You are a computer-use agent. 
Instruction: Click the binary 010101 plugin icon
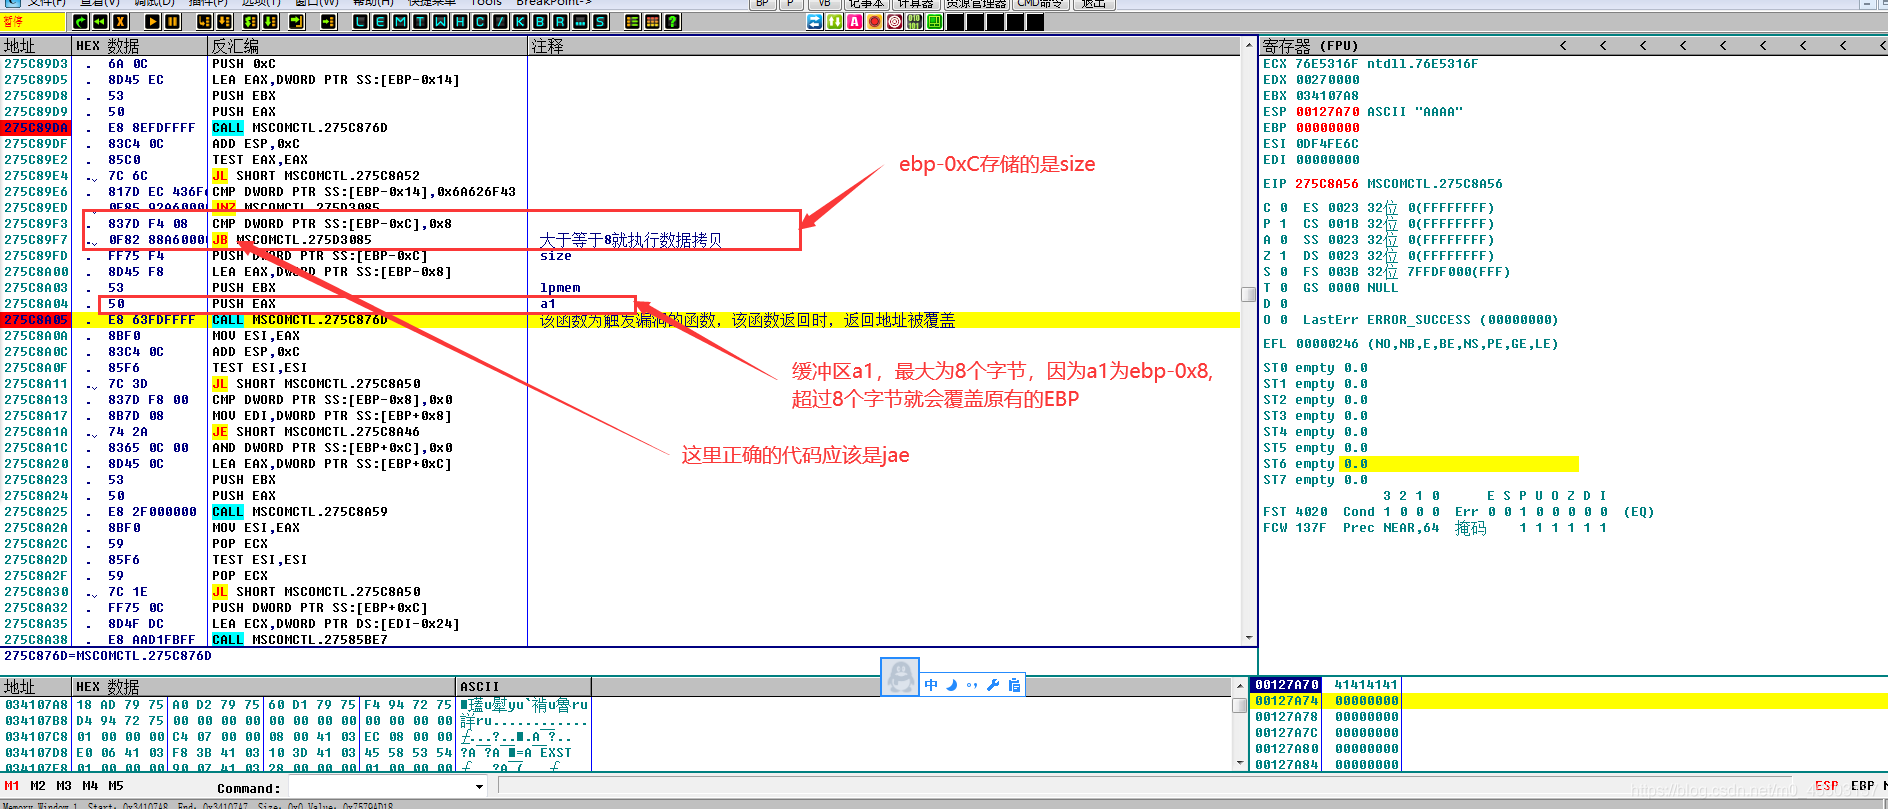point(914,22)
